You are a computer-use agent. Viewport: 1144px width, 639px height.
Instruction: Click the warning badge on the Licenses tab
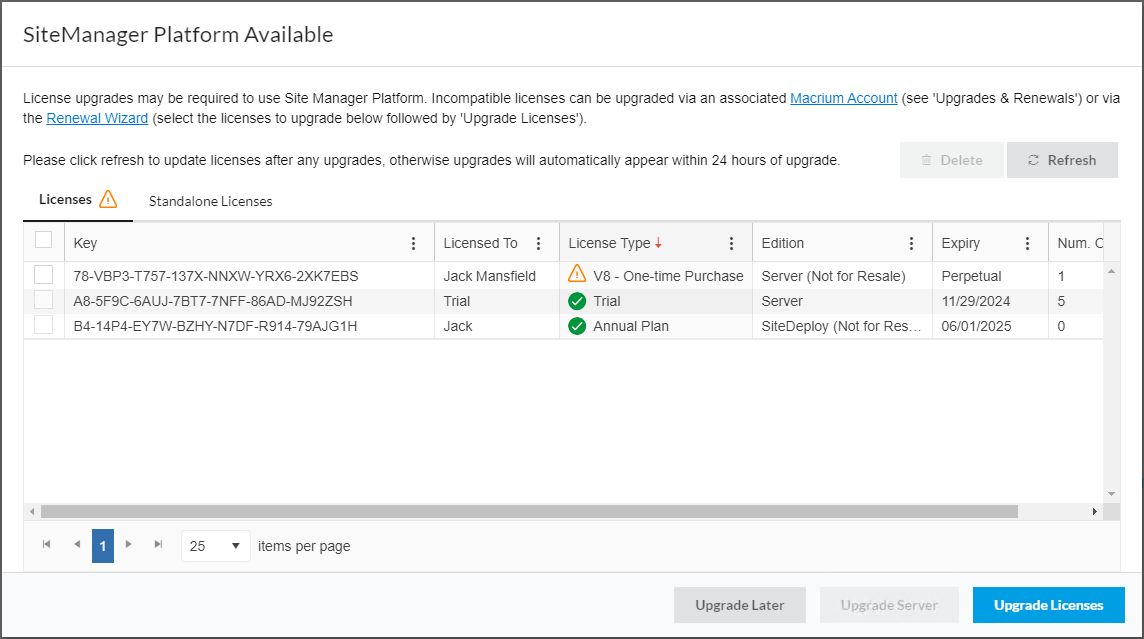pyautogui.click(x=107, y=199)
